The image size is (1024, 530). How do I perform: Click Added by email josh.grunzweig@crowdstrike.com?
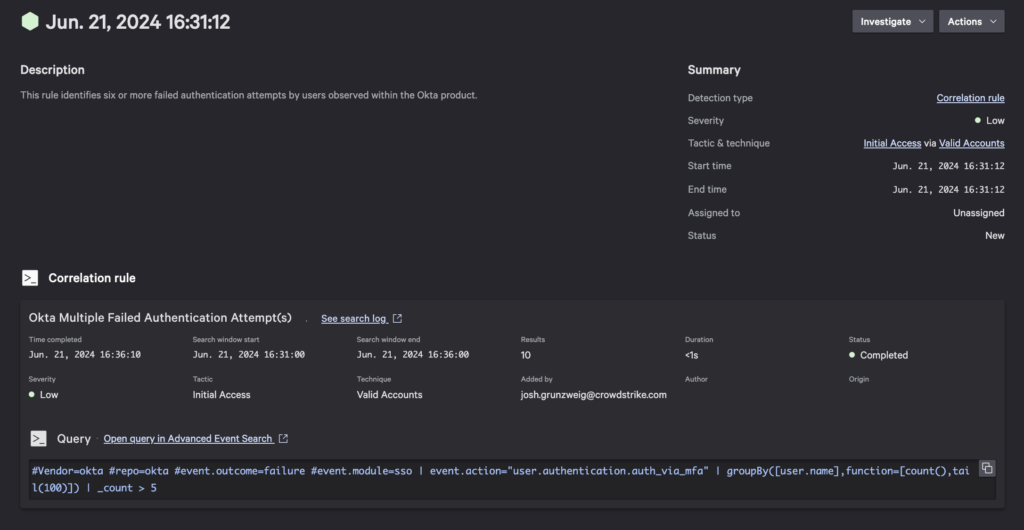click(x=594, y=395)
